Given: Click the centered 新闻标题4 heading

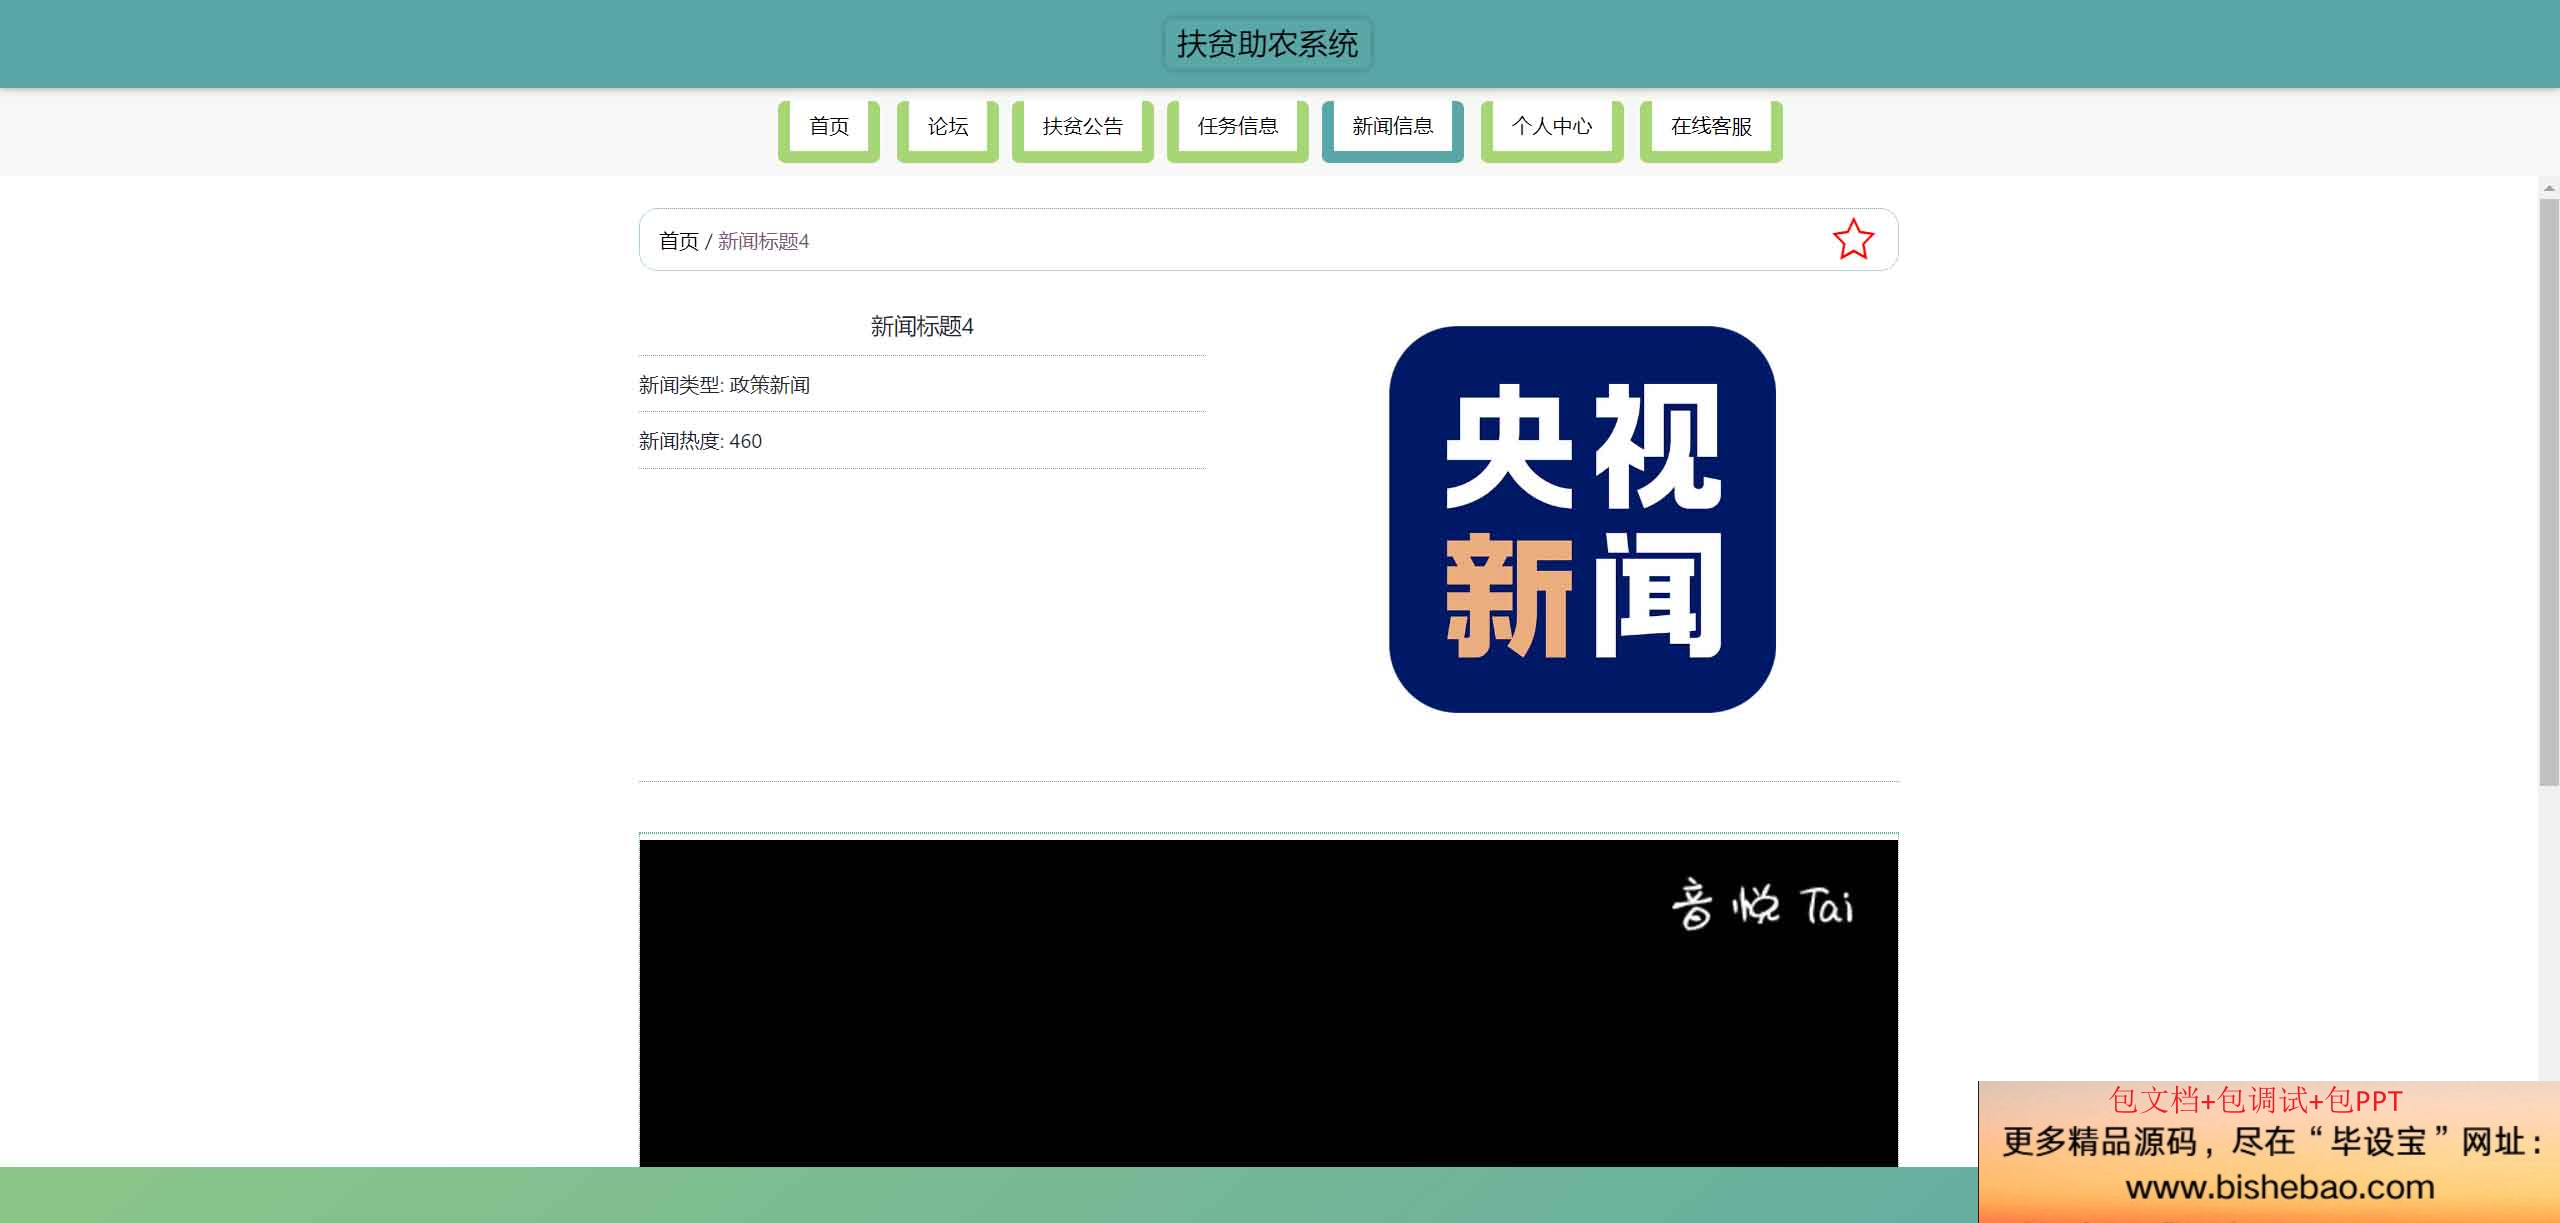Looking at the screenshot, I should click(922, 326).
